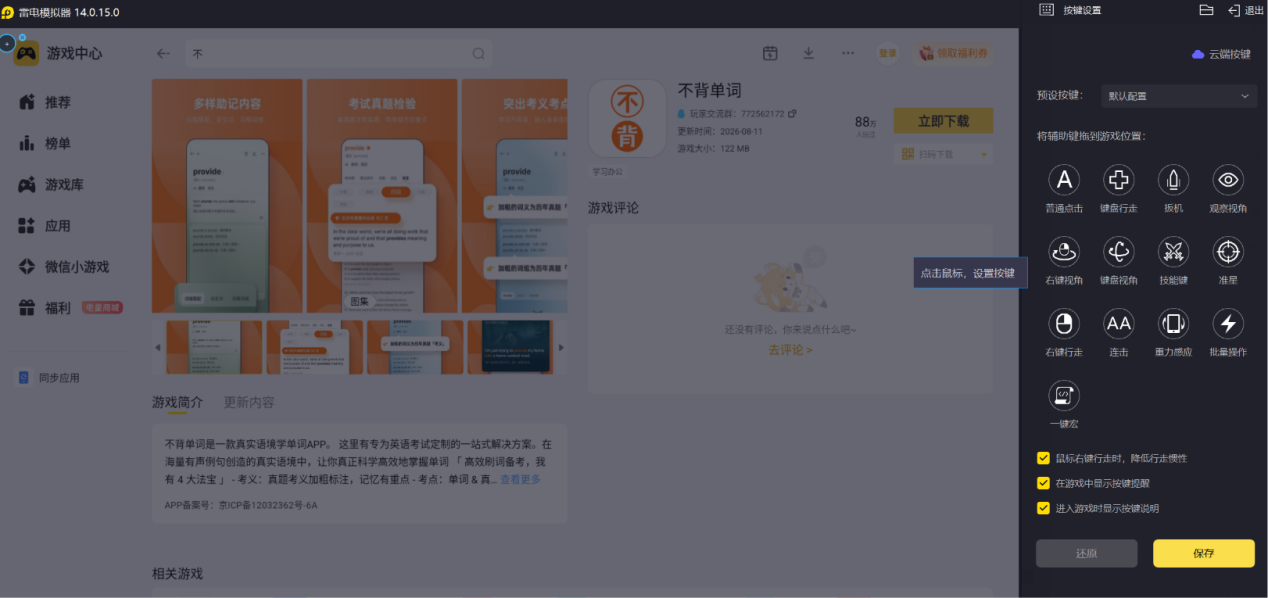The image size is (1268, 598).
Task: Select the 右键行走 mouse icon
Action: pyautogui.click(x=1064, y=323)
